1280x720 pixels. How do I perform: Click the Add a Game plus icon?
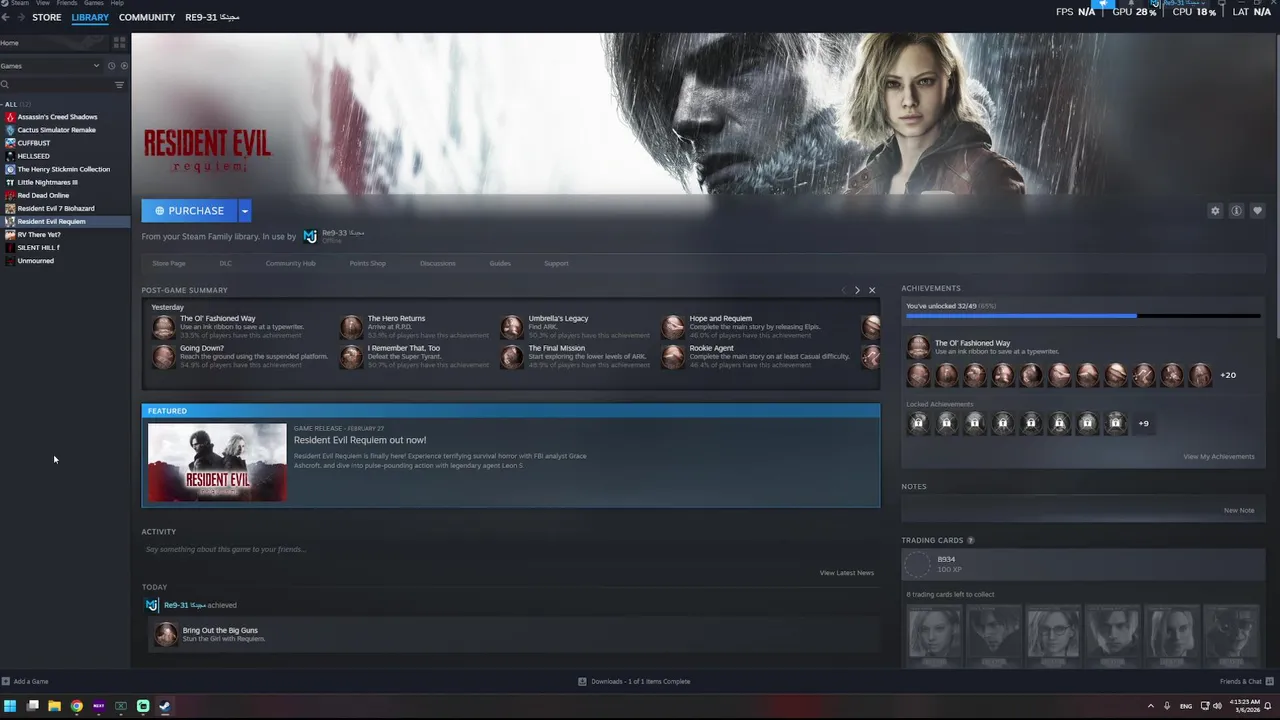[6, 681]
